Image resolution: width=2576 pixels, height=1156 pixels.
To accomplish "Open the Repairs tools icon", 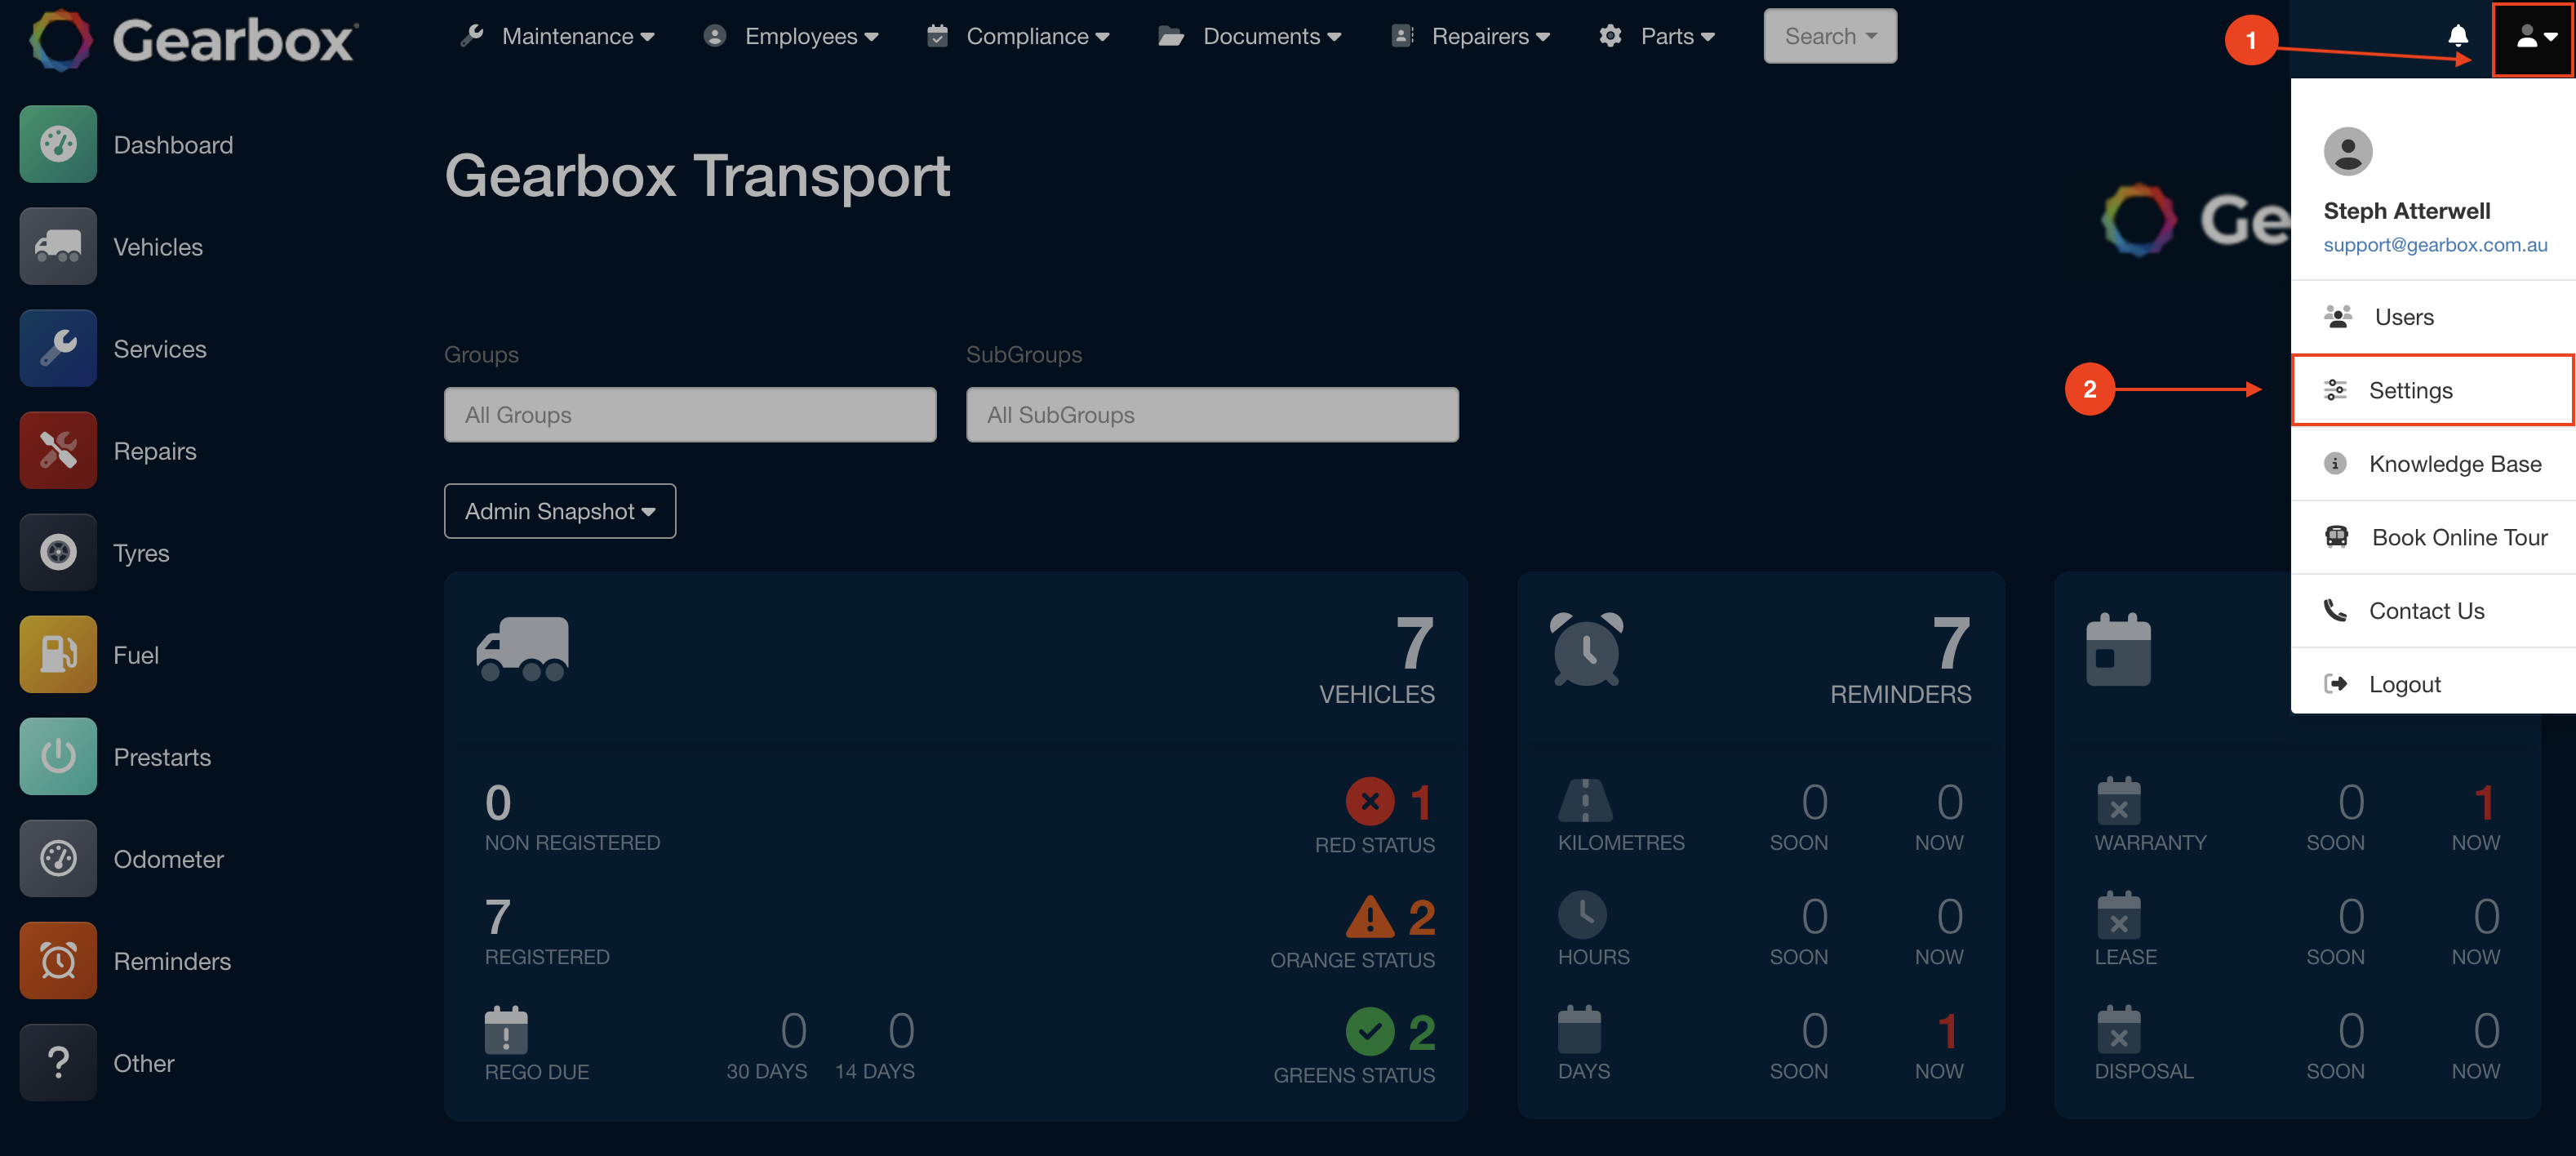I will [58, 450].
